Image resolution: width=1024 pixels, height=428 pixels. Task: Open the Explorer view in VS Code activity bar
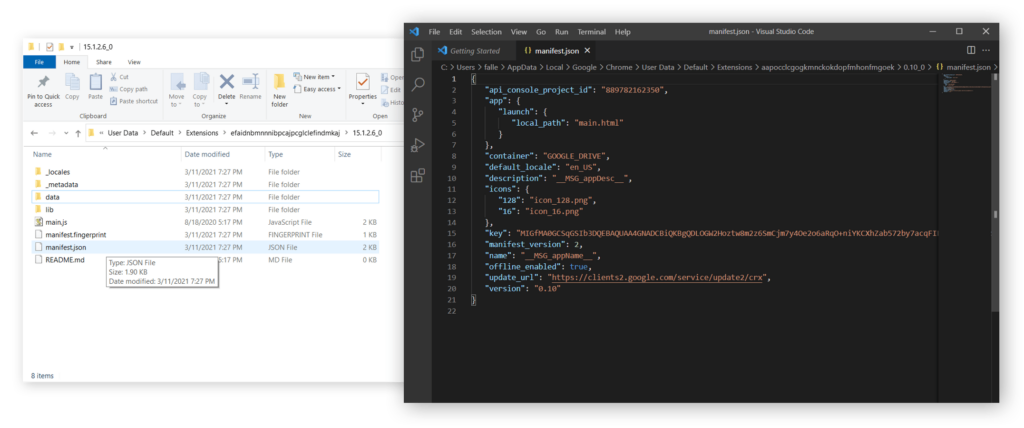click(x=418, y=55)
